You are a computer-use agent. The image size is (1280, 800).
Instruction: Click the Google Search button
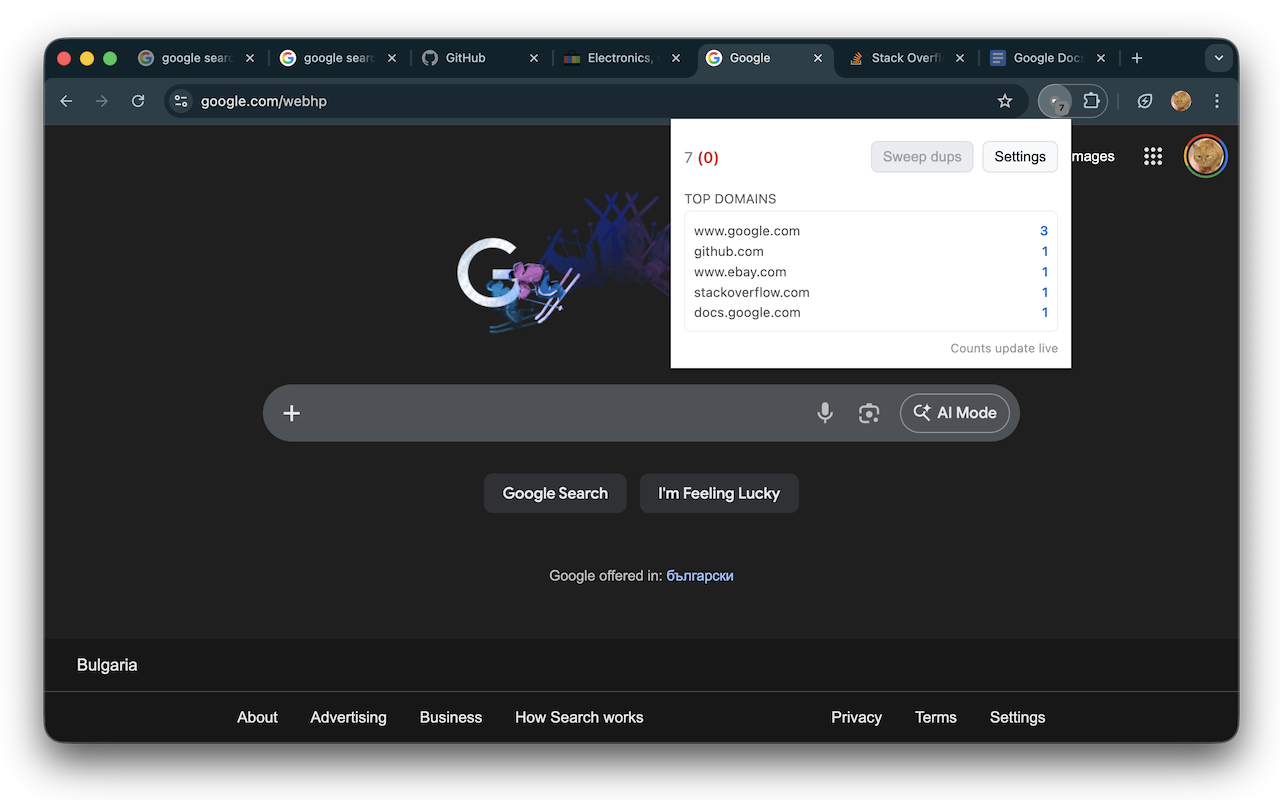coord(555,493)
